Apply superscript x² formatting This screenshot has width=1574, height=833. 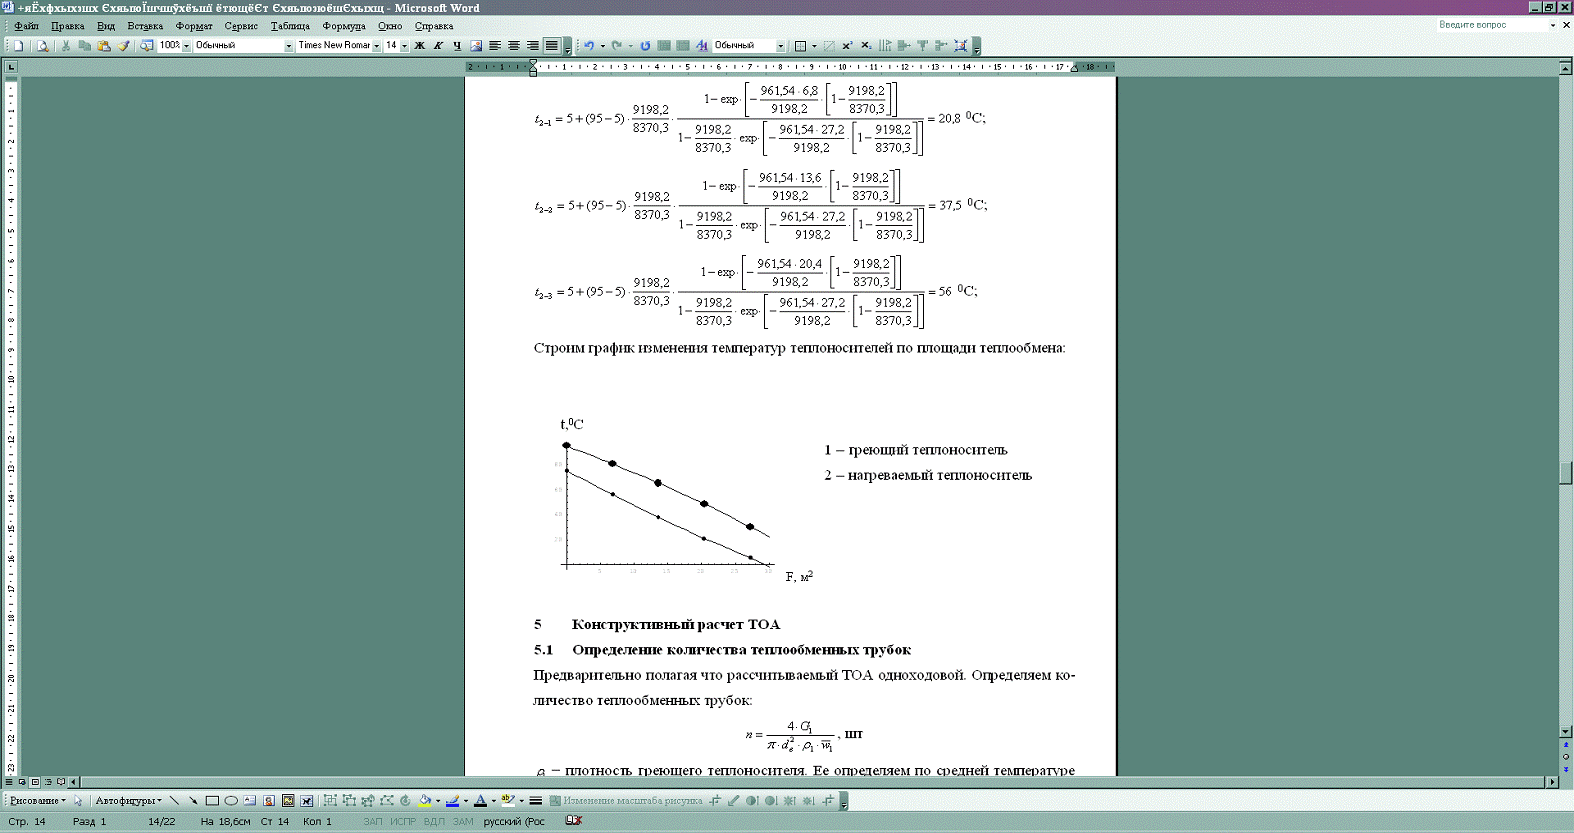[x=848, y=46]
